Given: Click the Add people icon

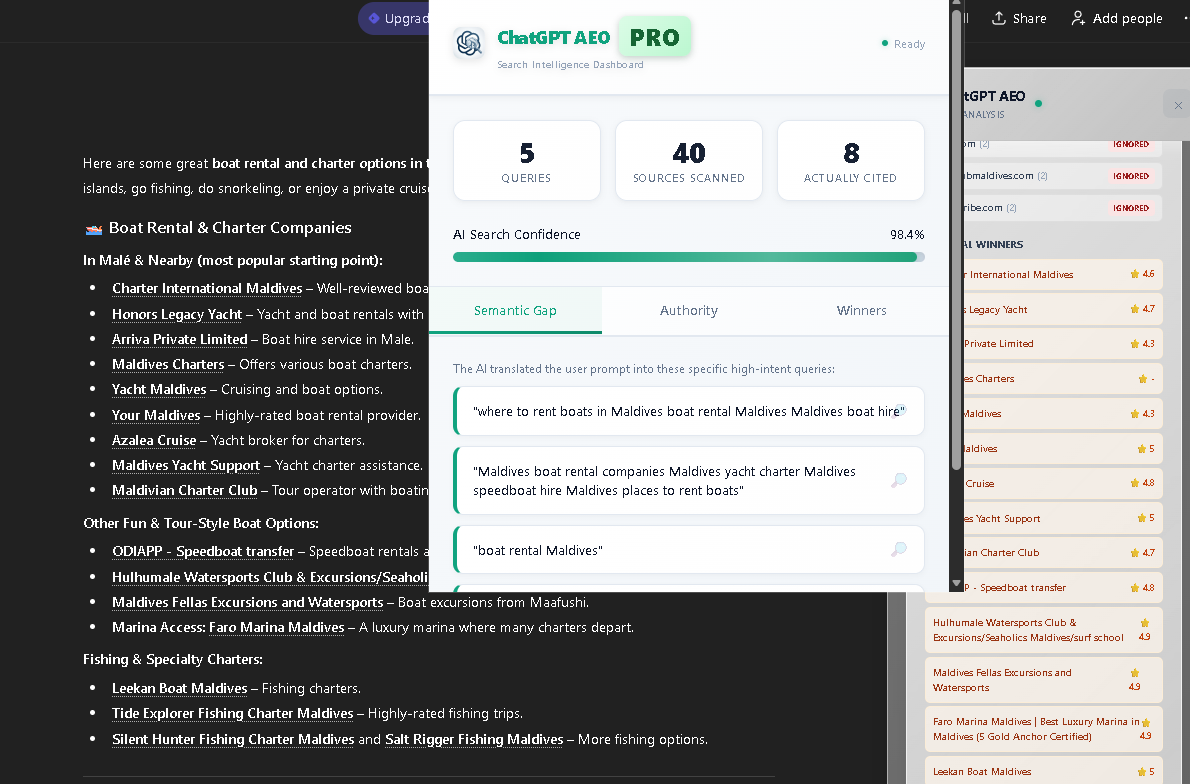Looking at the screenshot, I should (1078, 18).
